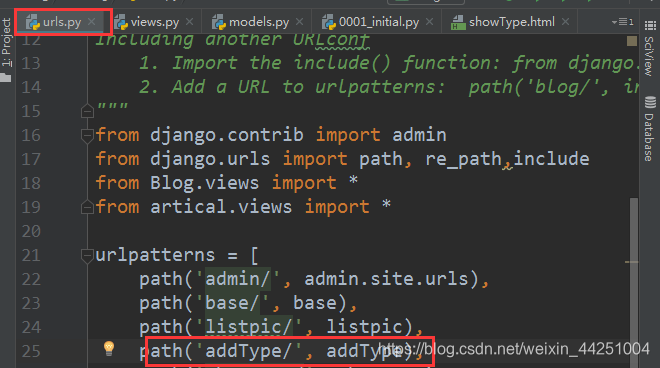The width and height of the screenshot is (660, 368).
Task: Toggle the fold marker at line 19
Action: (x=87, y=207)
